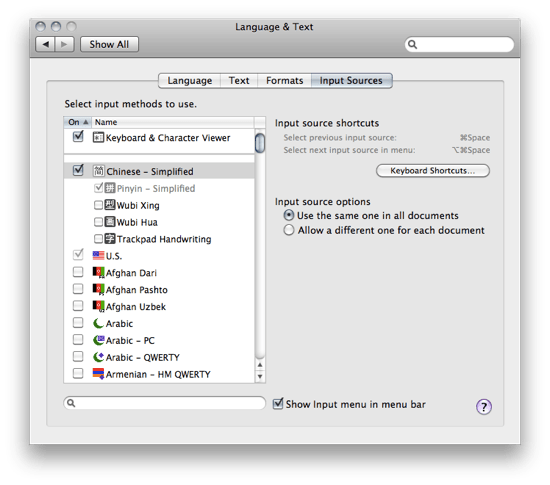Viewport: 550px width, 485px height.
Task: Click the input list scrollbar thumb
Action: pyautogui.click(x=260, y=143)
